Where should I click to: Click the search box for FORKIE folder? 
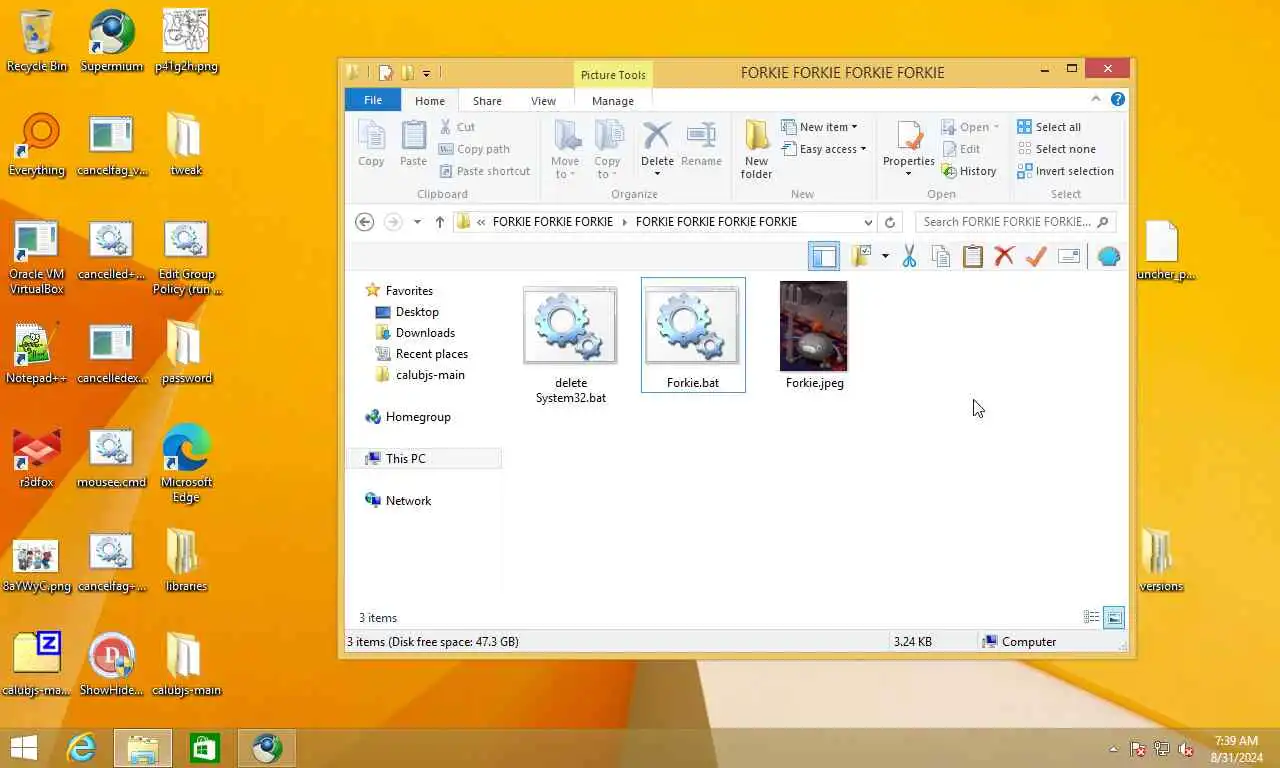tap(1015, 222)
